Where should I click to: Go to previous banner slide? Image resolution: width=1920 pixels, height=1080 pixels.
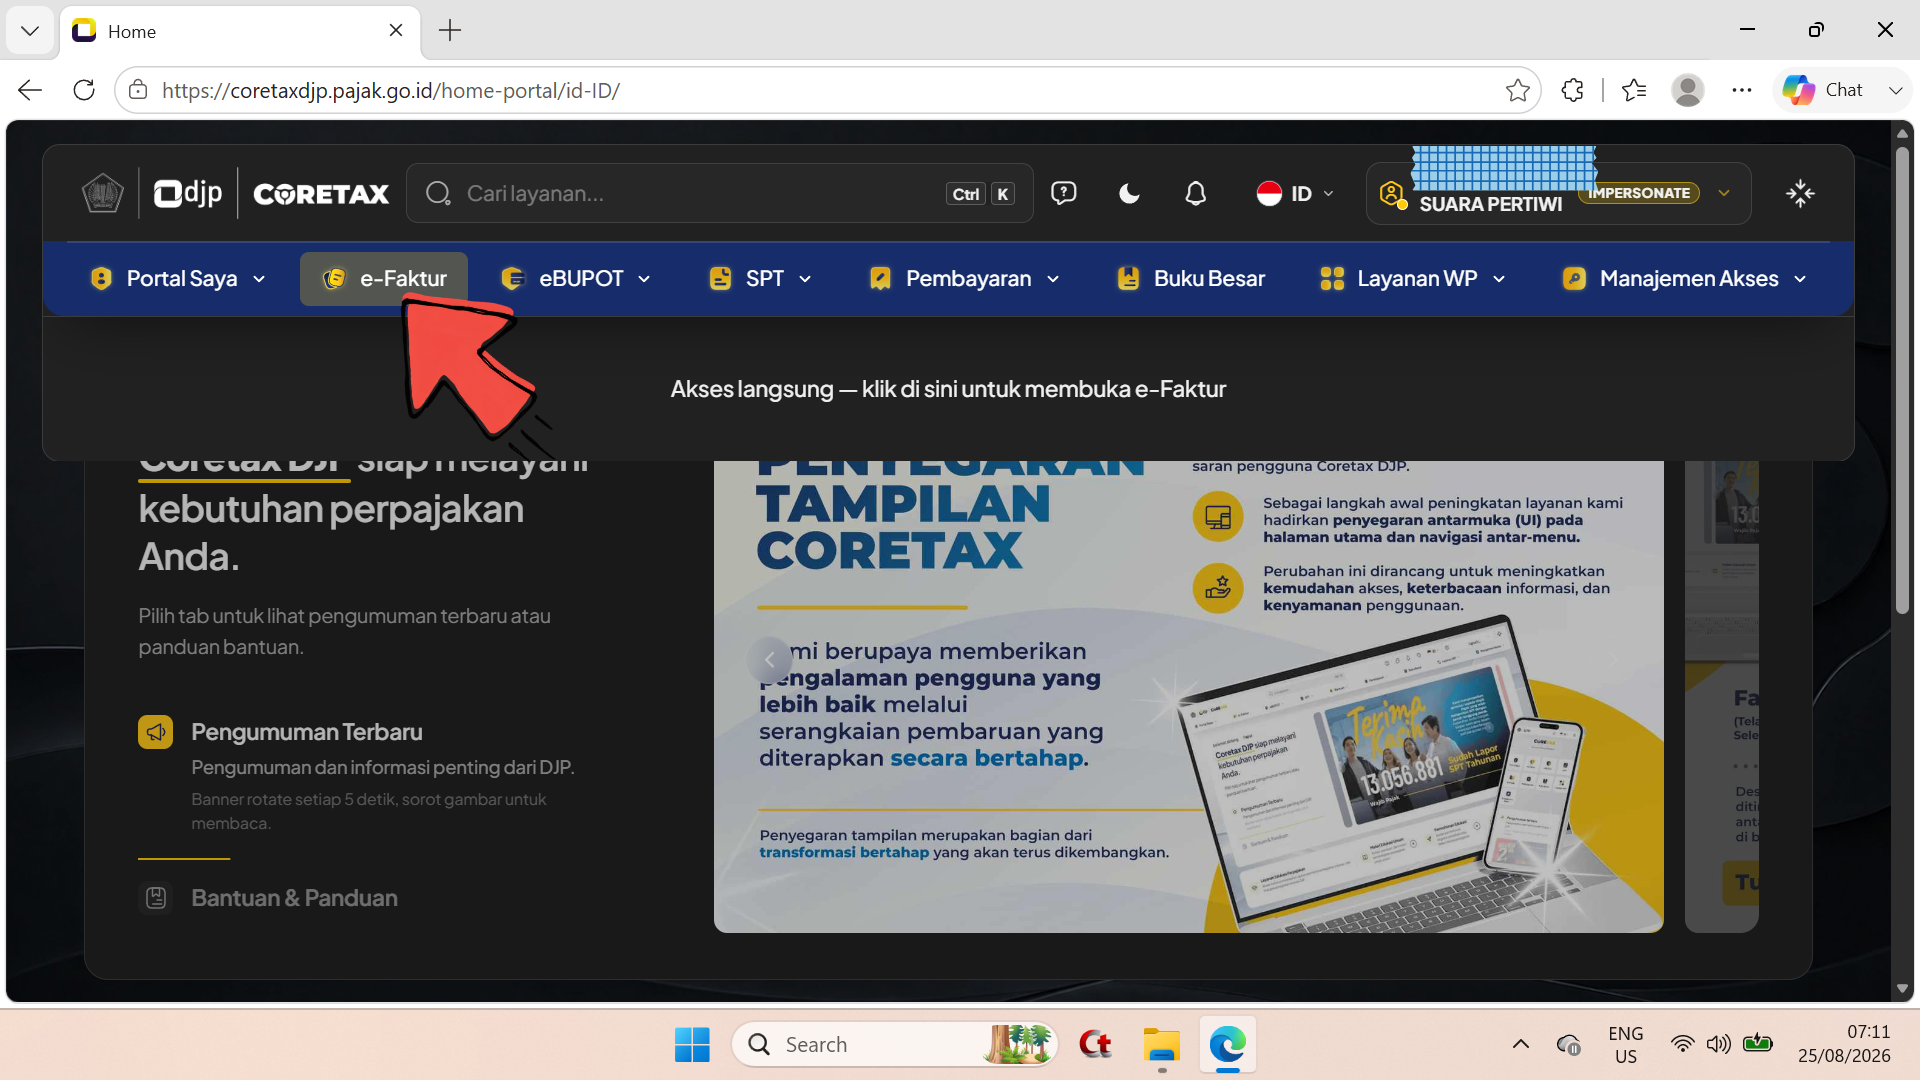pos(770,660)
